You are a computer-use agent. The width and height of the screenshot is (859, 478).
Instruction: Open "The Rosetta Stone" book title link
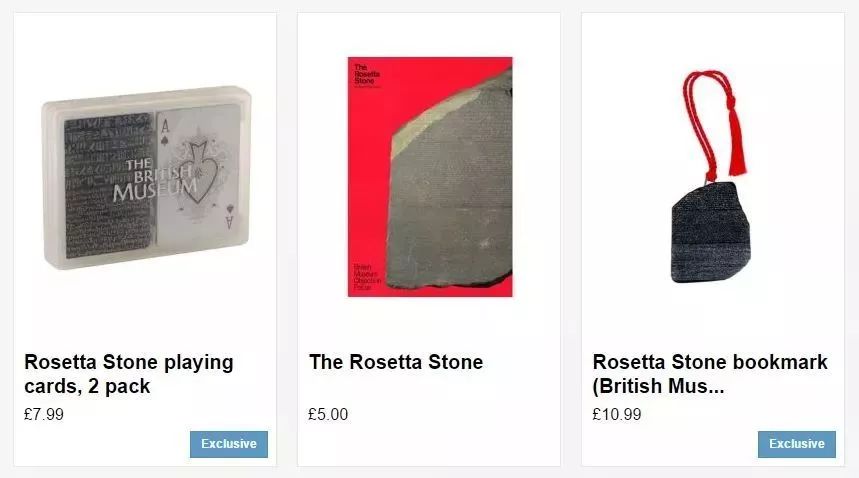(396, 362)
